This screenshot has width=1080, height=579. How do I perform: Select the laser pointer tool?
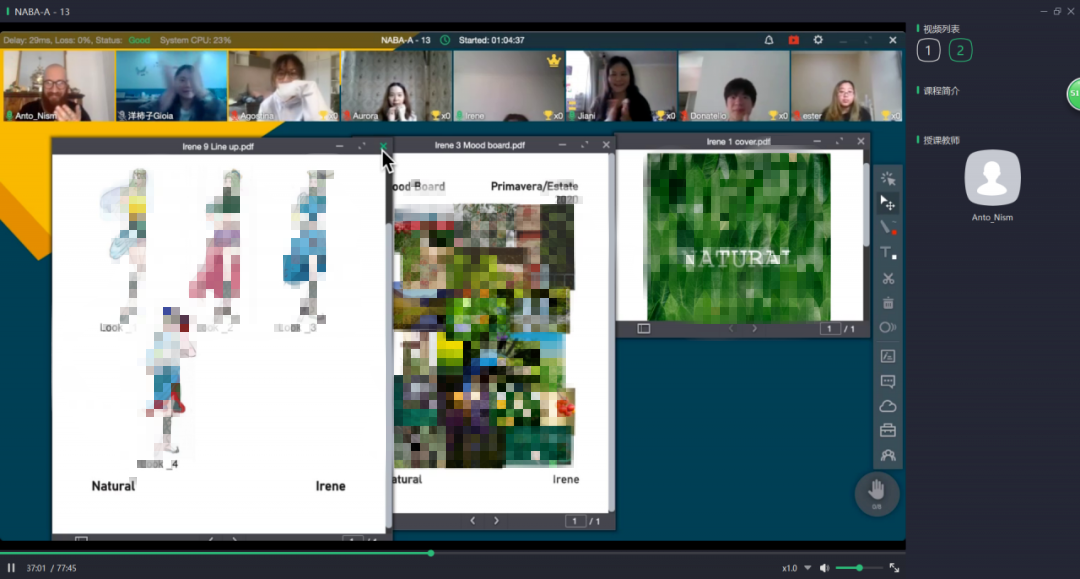[888, 179]
